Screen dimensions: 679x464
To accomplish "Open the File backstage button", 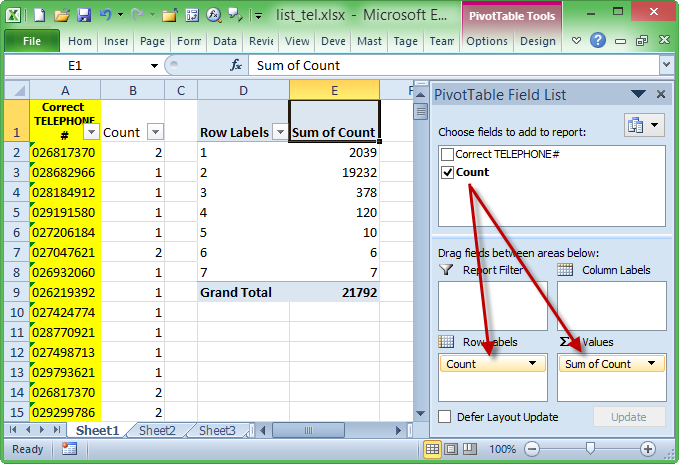I will click(31, 41).
